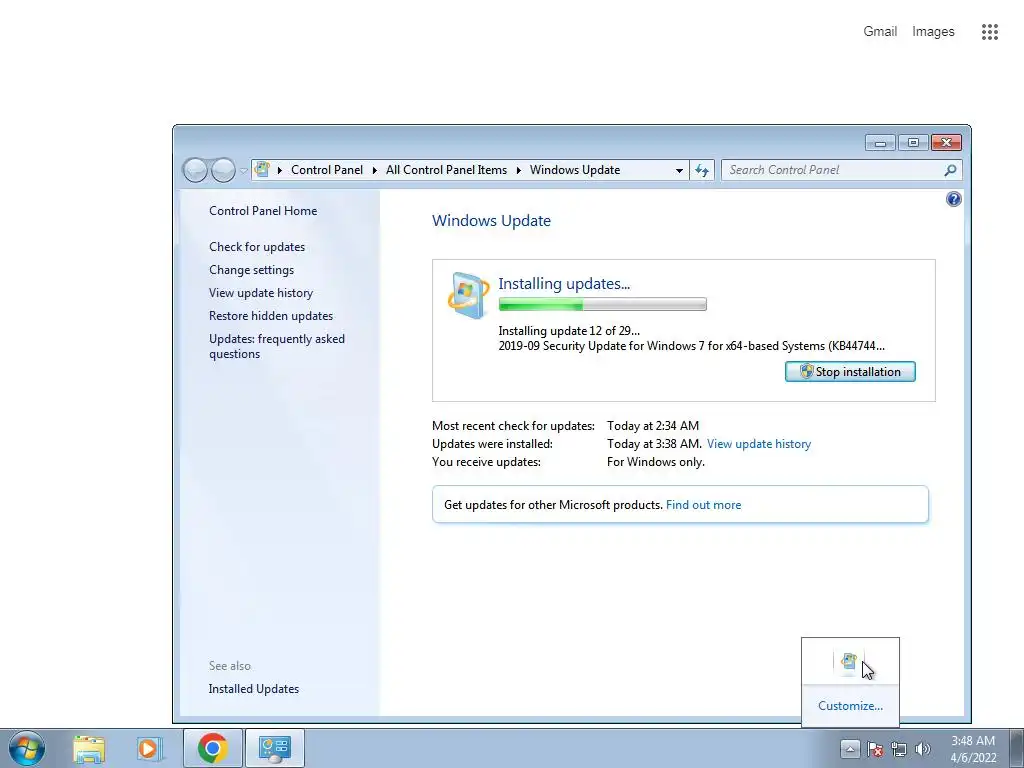Click the text Installing update 12 of 29...
The height and width of the screenshot is (768, 1024).
click(x=569, y=330)
